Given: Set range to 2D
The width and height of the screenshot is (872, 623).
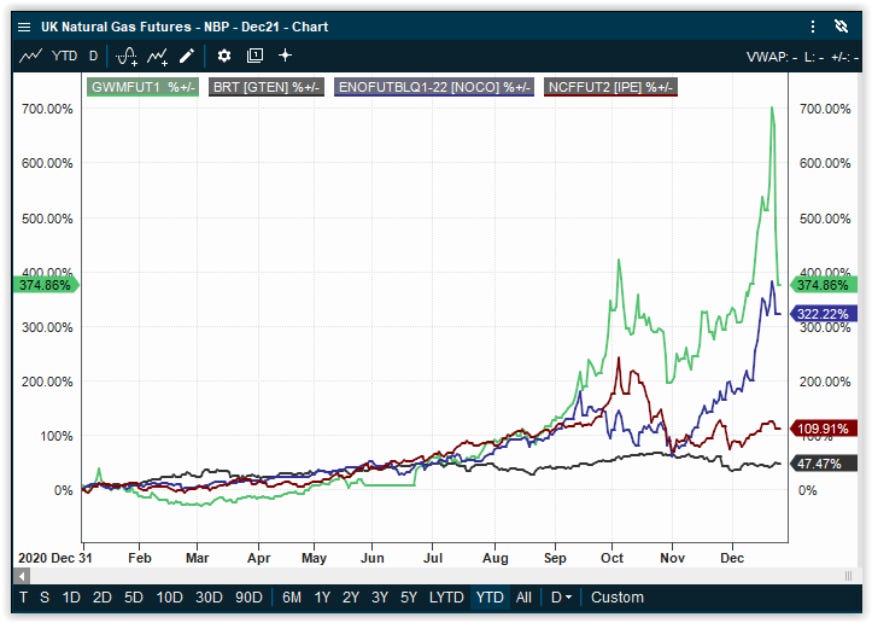Looking at the screenshot, I should pos(102,597).
